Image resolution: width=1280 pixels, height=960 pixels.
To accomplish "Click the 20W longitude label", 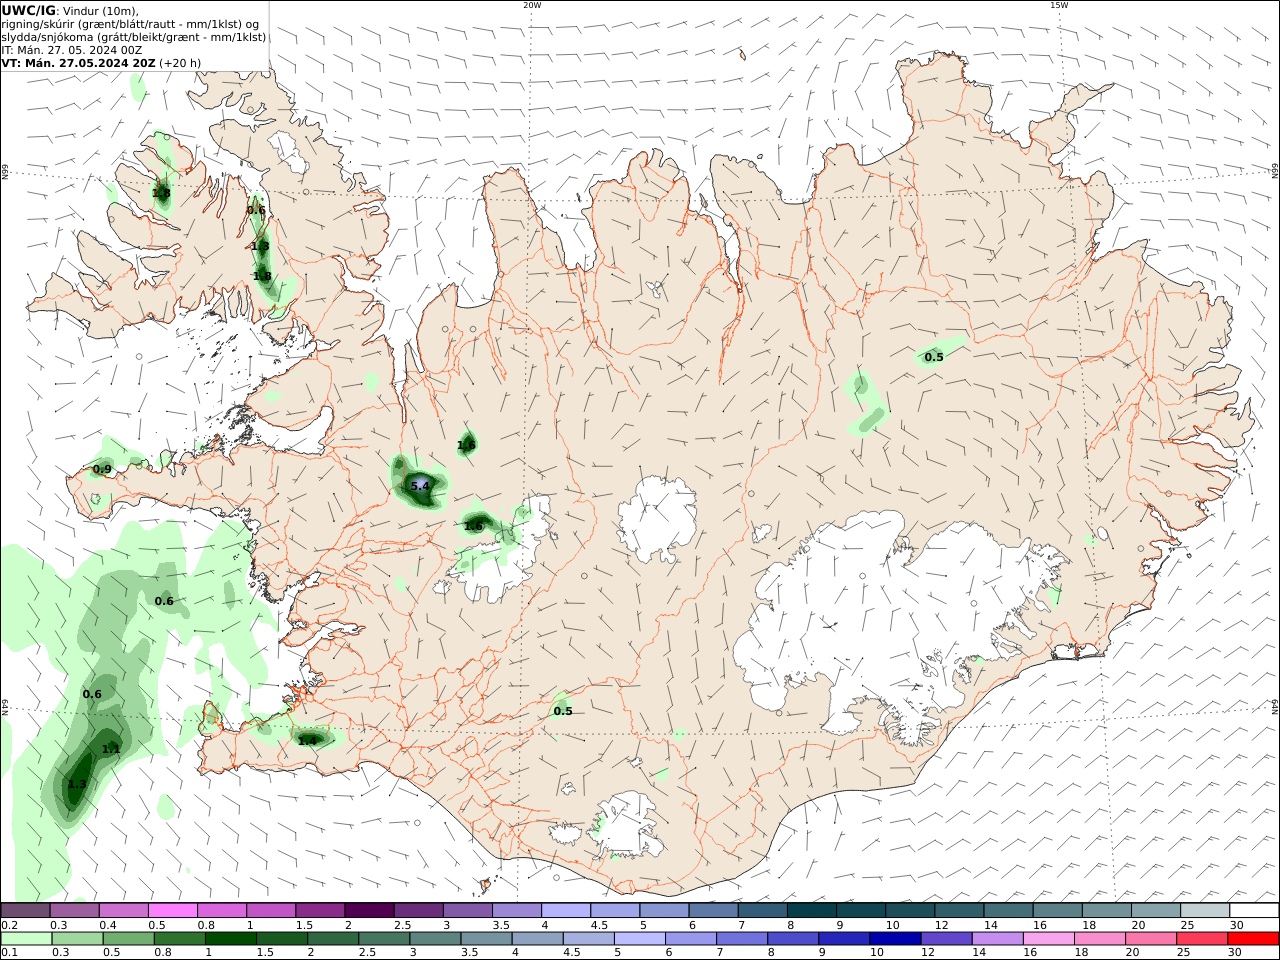I will (x=532, y=5).
